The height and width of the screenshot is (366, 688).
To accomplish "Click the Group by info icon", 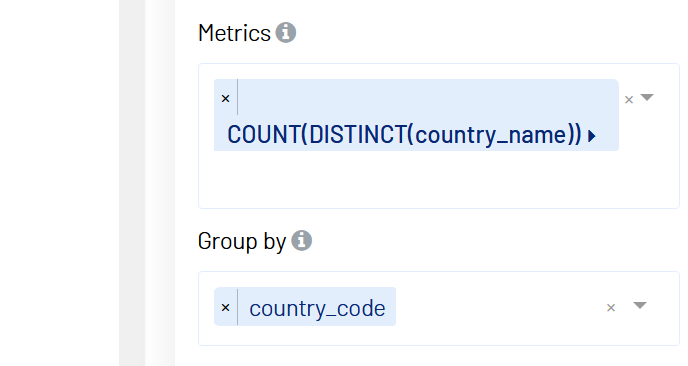I will tap(301, 241).
